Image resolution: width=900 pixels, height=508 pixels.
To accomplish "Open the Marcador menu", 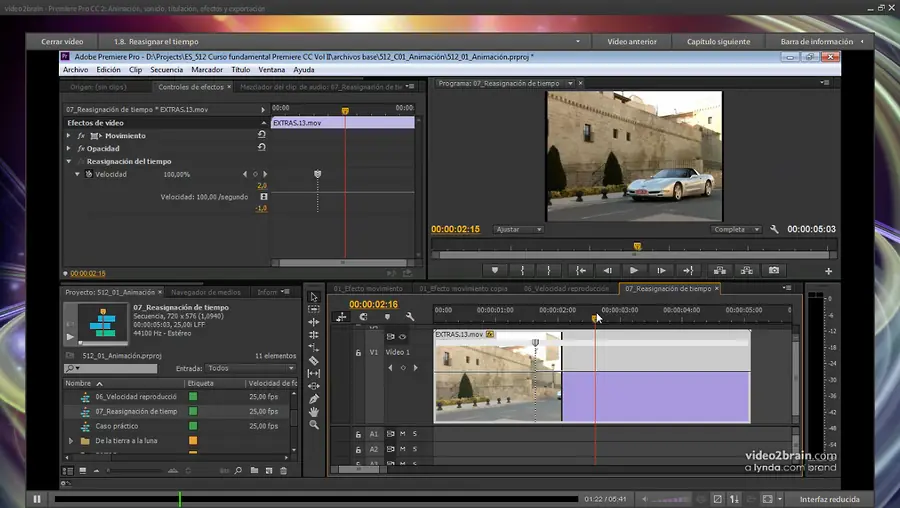I will click(207, 69).
